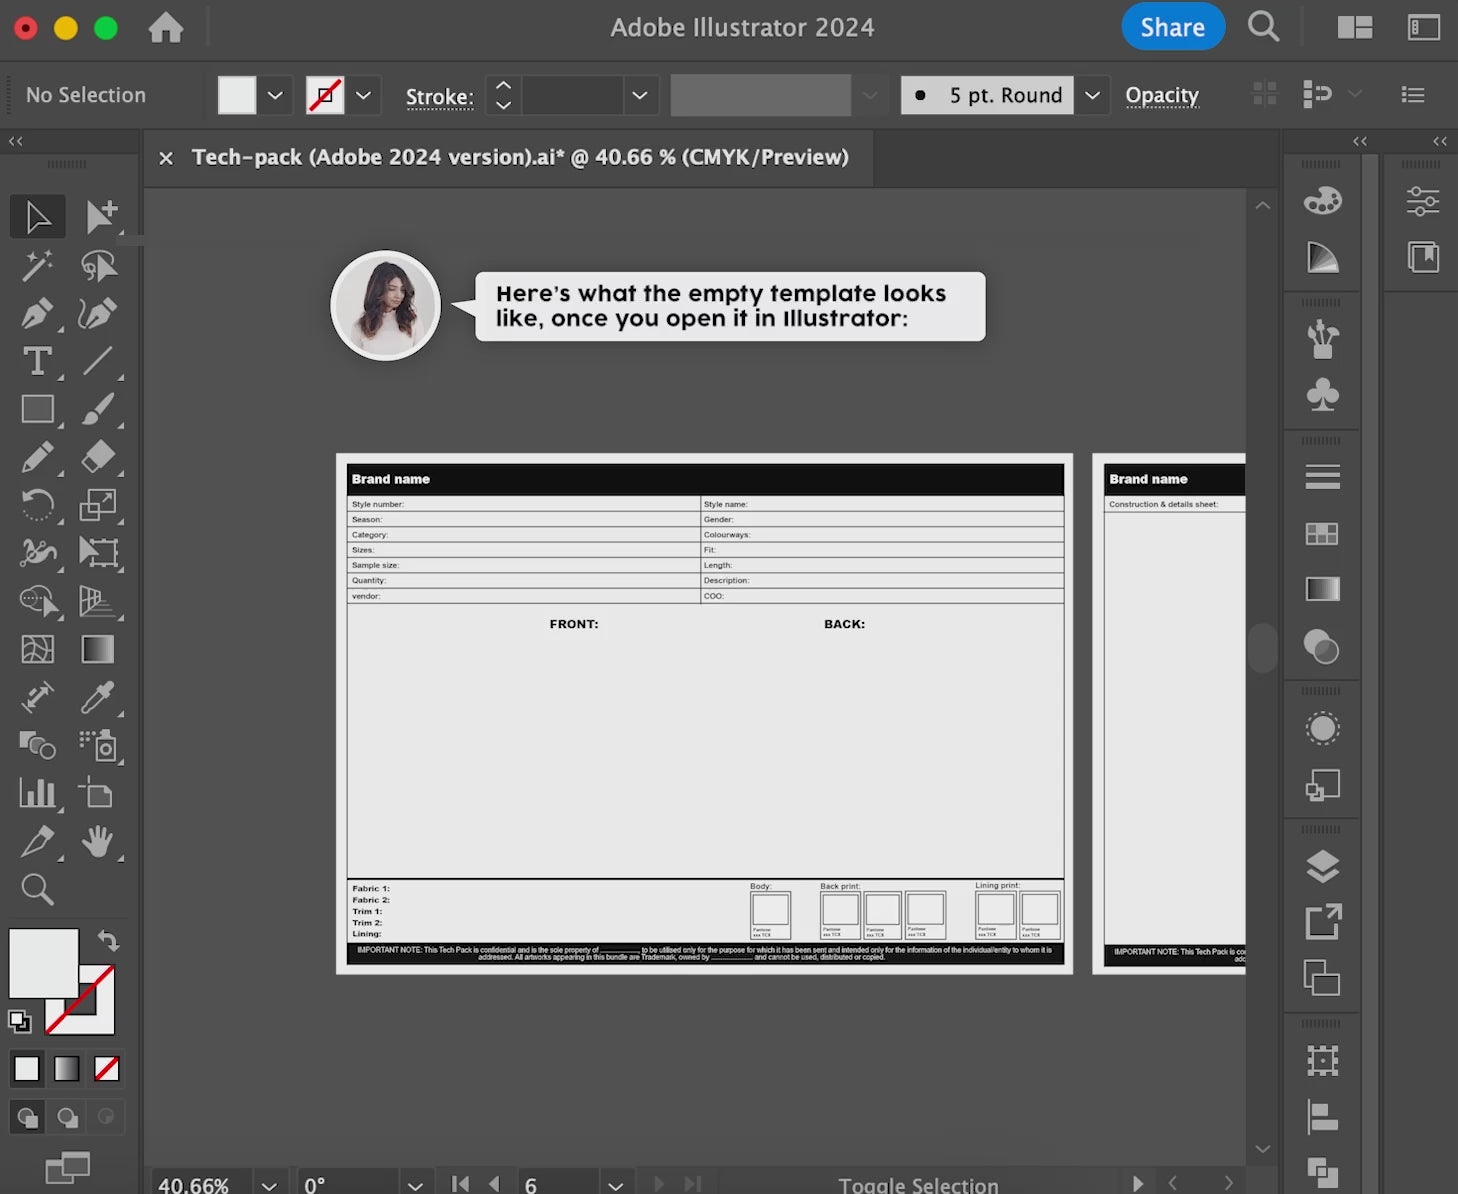
Task: Open the stroke color dropdown arrow
Action: 364,95
